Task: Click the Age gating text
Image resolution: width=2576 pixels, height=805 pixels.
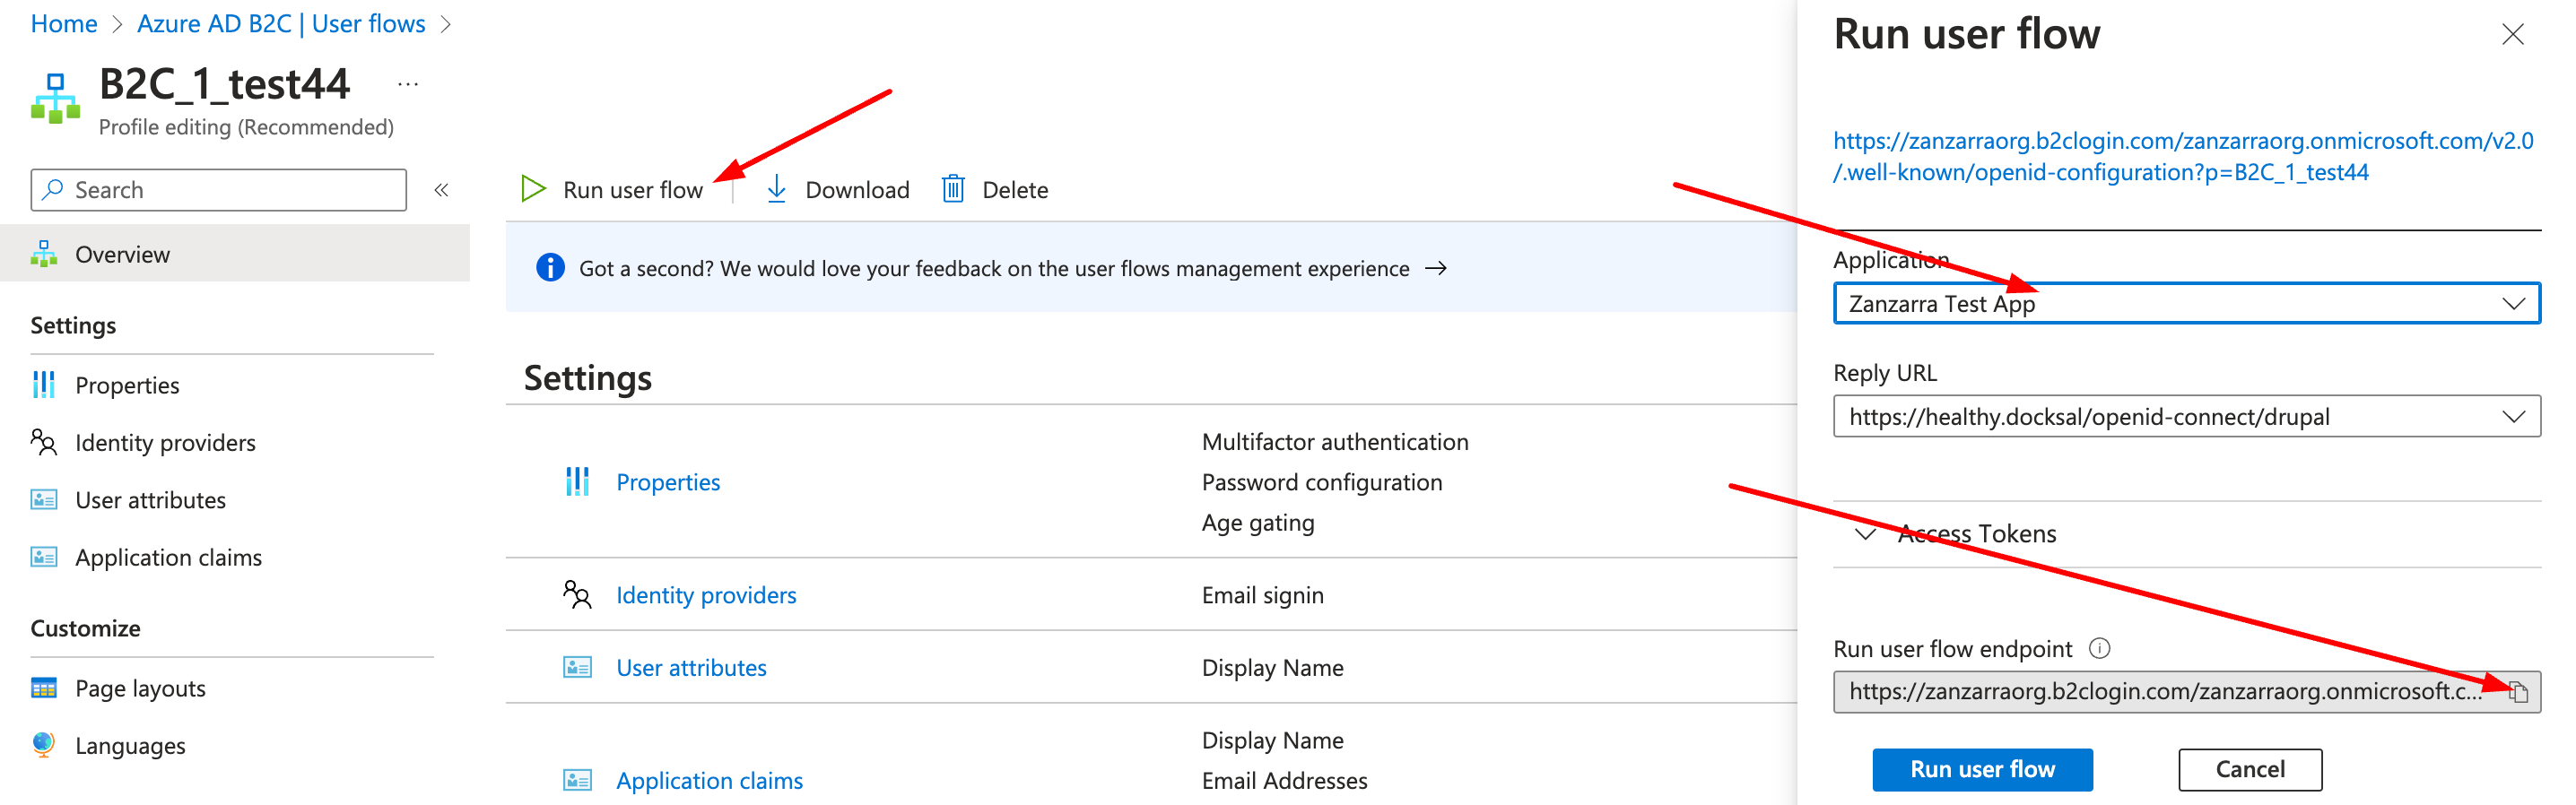Action: (1258, 523)
